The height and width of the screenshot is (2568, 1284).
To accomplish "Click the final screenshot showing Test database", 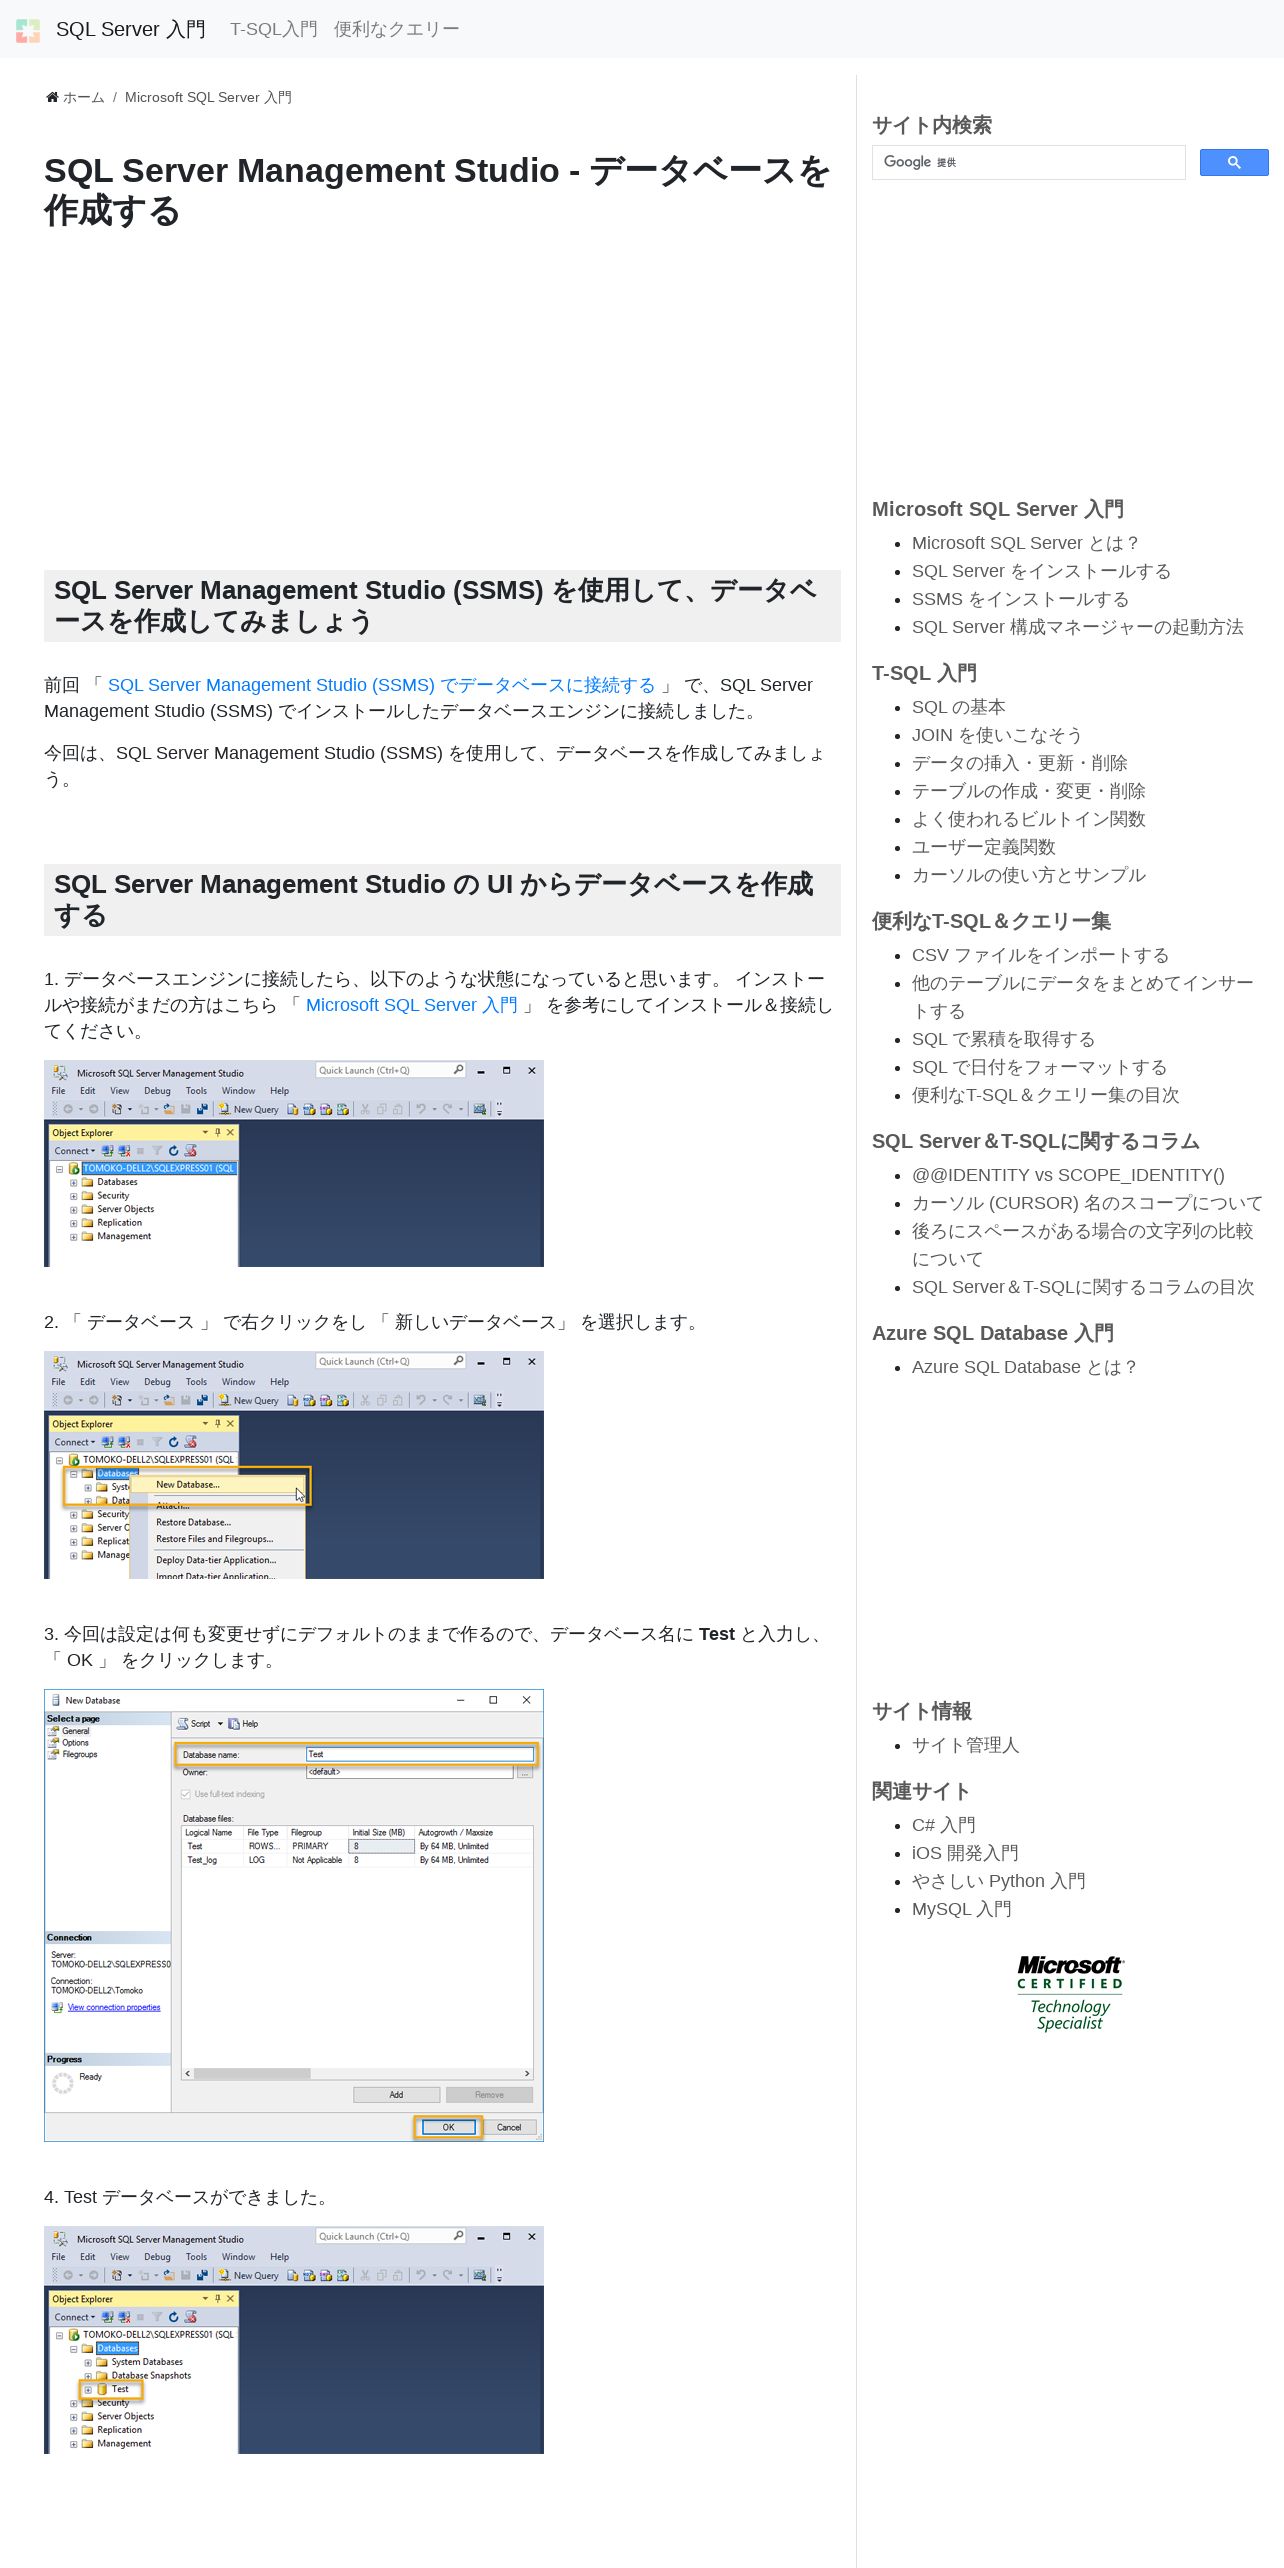I will coord(294,2340).
